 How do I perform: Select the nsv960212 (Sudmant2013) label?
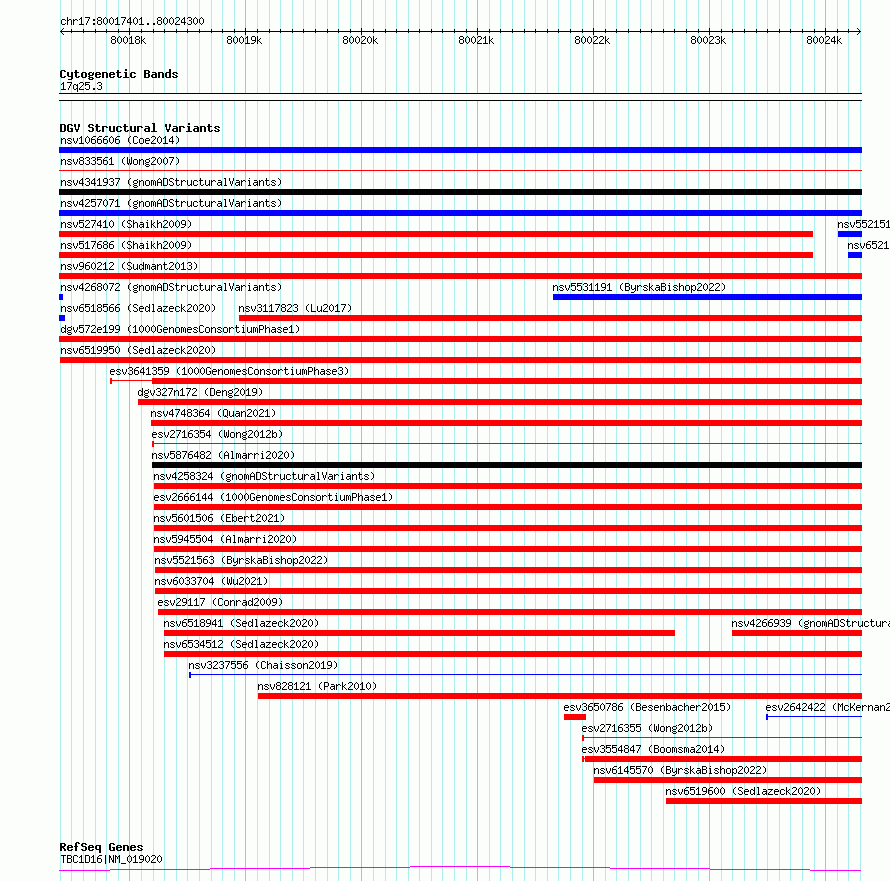point(129,266)
